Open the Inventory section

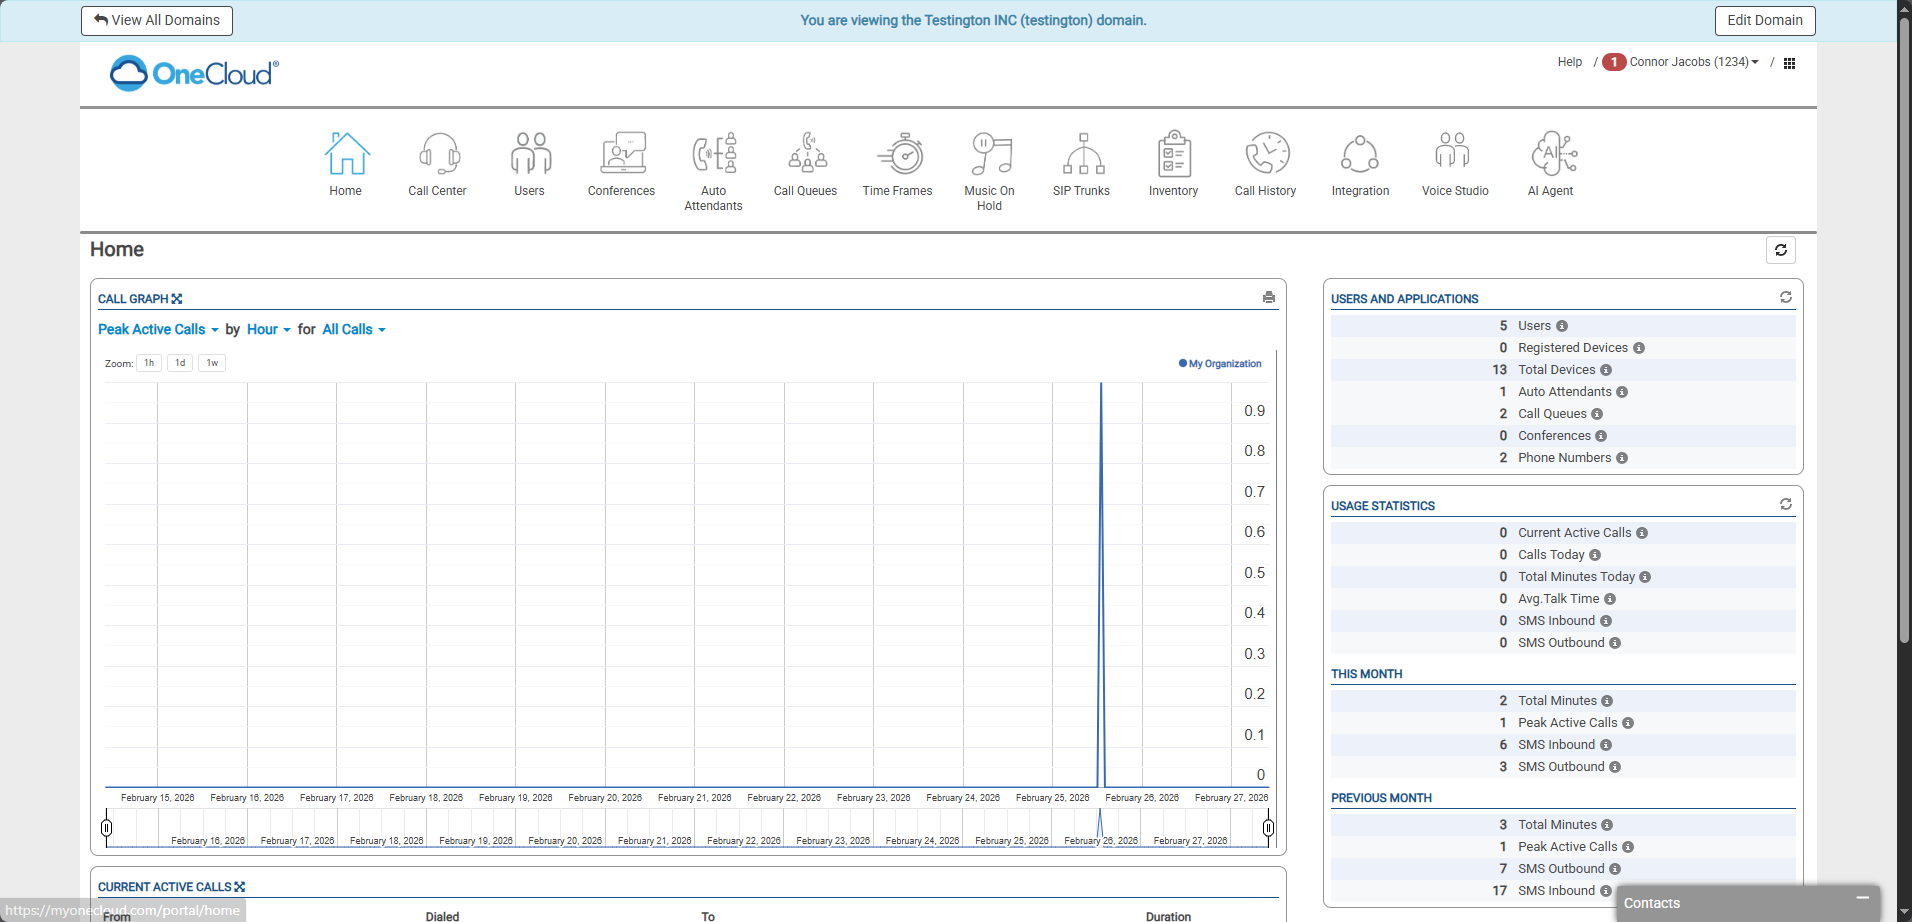click(x=1174, y=155)
